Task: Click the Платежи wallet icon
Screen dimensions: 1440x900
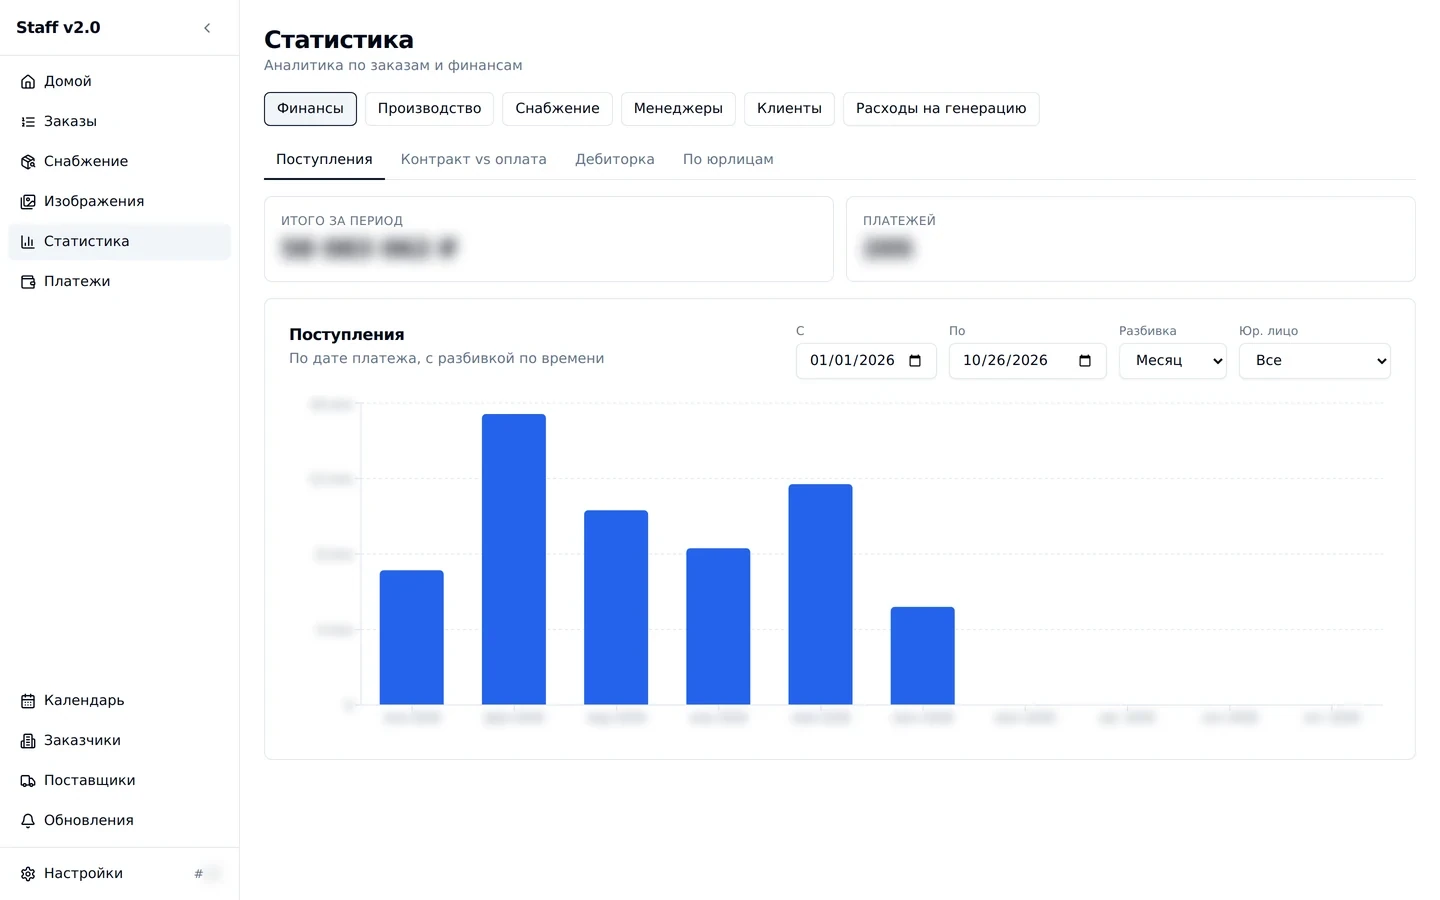Action: [x=28, y=282]
